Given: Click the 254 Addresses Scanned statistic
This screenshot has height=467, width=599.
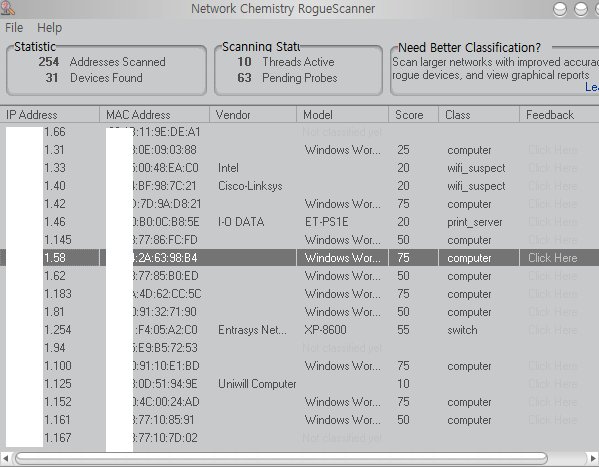Looking at the screenshot, I should click(102, 62).
